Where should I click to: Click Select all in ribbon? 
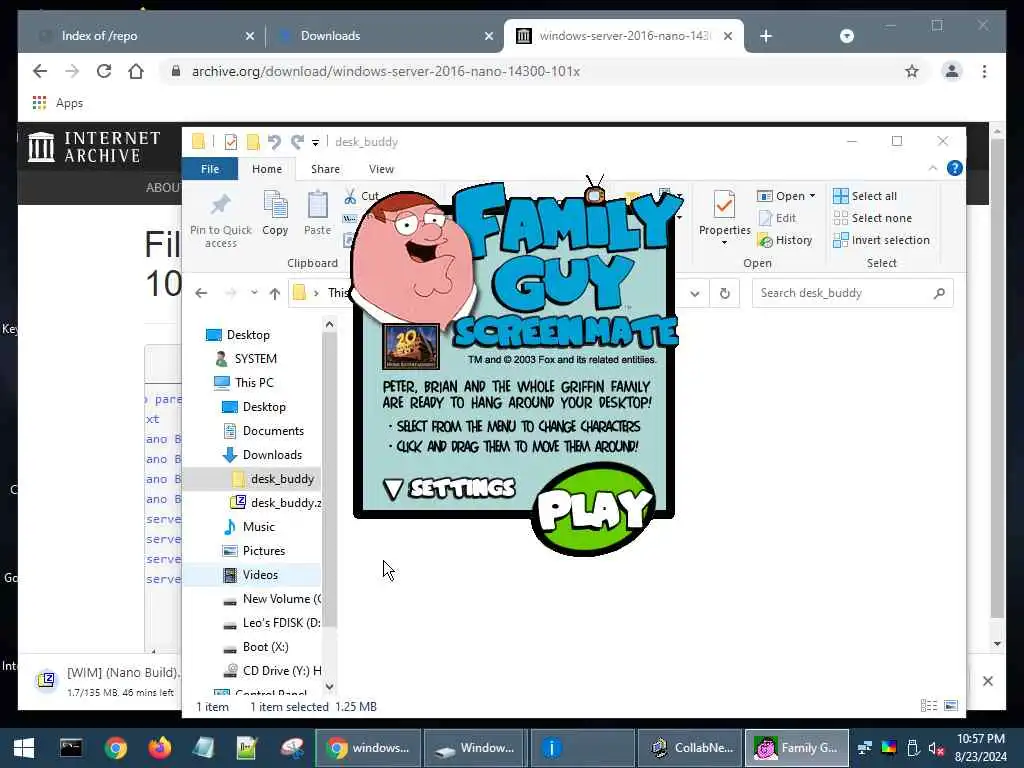(x=865, y=196)
